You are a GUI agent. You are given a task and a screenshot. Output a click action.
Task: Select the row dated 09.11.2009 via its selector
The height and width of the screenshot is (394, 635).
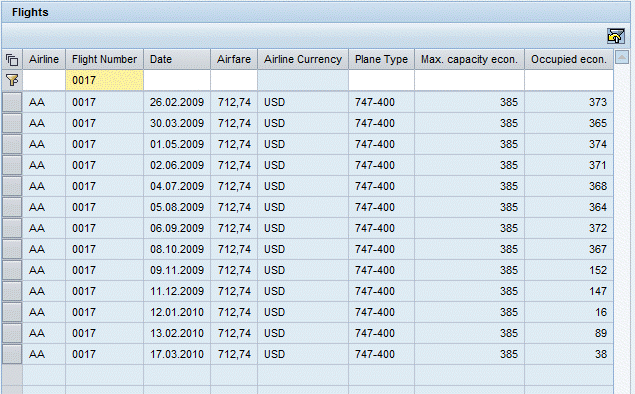pos(12,270)
